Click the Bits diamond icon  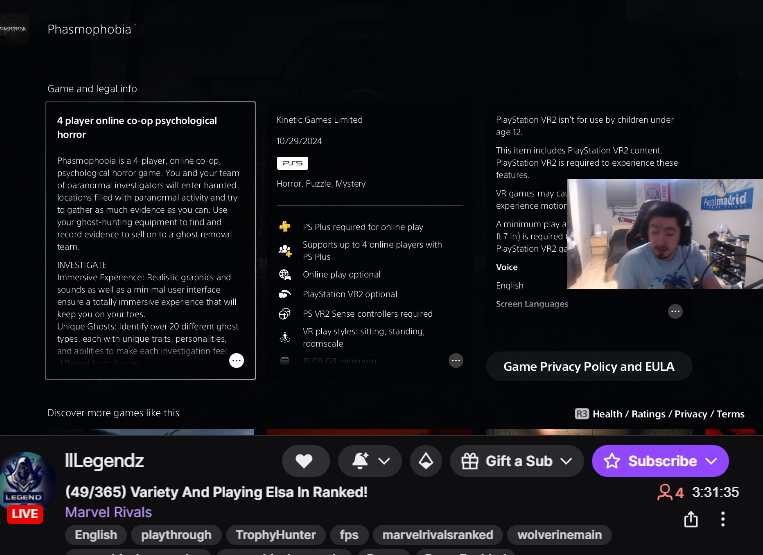click(426, 461)
